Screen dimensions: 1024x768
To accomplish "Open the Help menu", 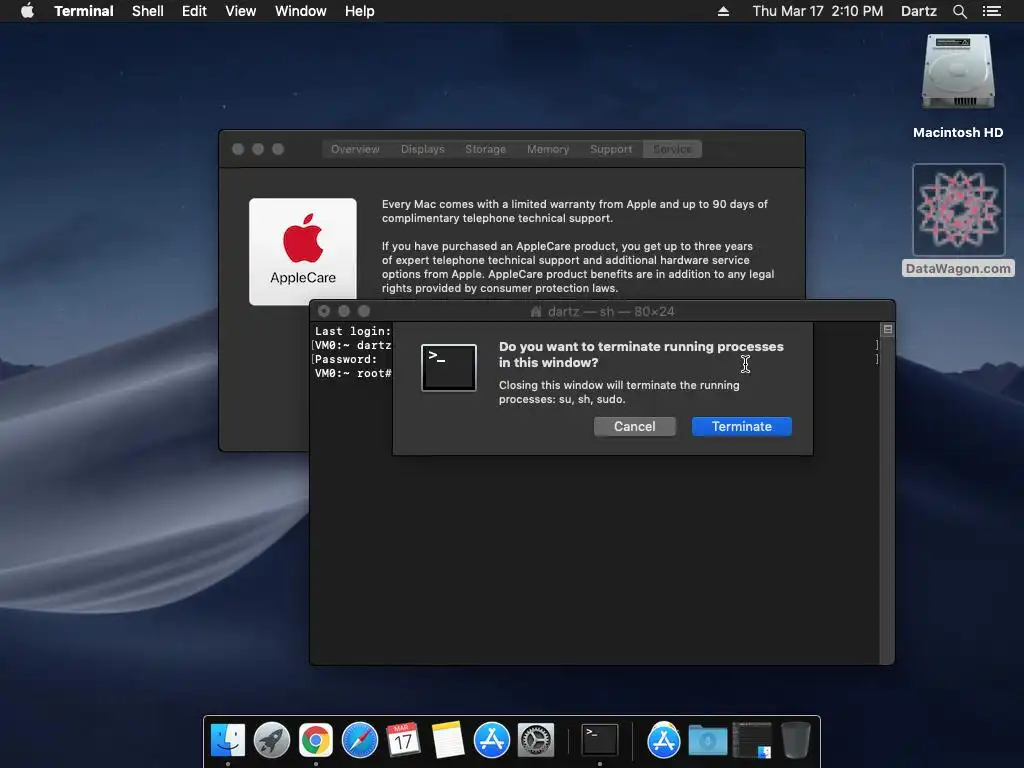I will coord(360,11).
